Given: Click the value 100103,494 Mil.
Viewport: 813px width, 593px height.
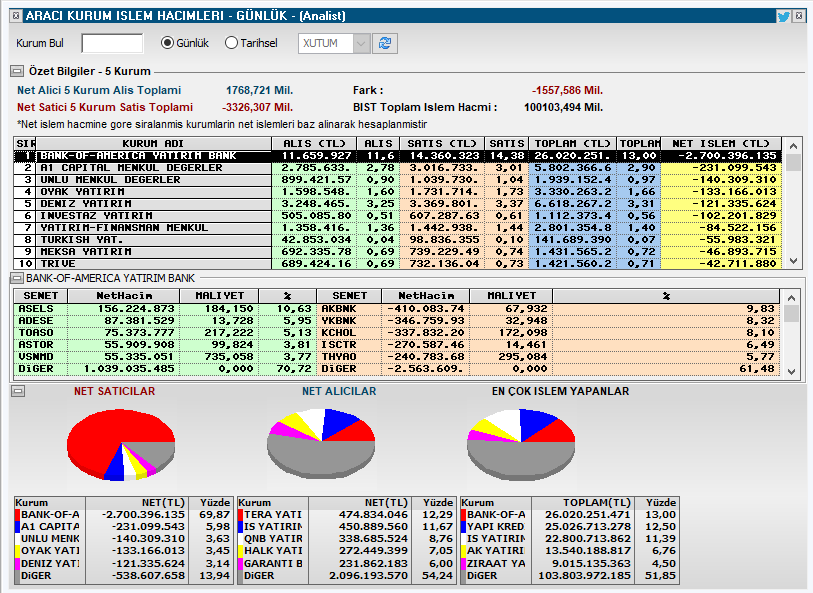Looking at the screenshot, I should (x=564, y=107).
